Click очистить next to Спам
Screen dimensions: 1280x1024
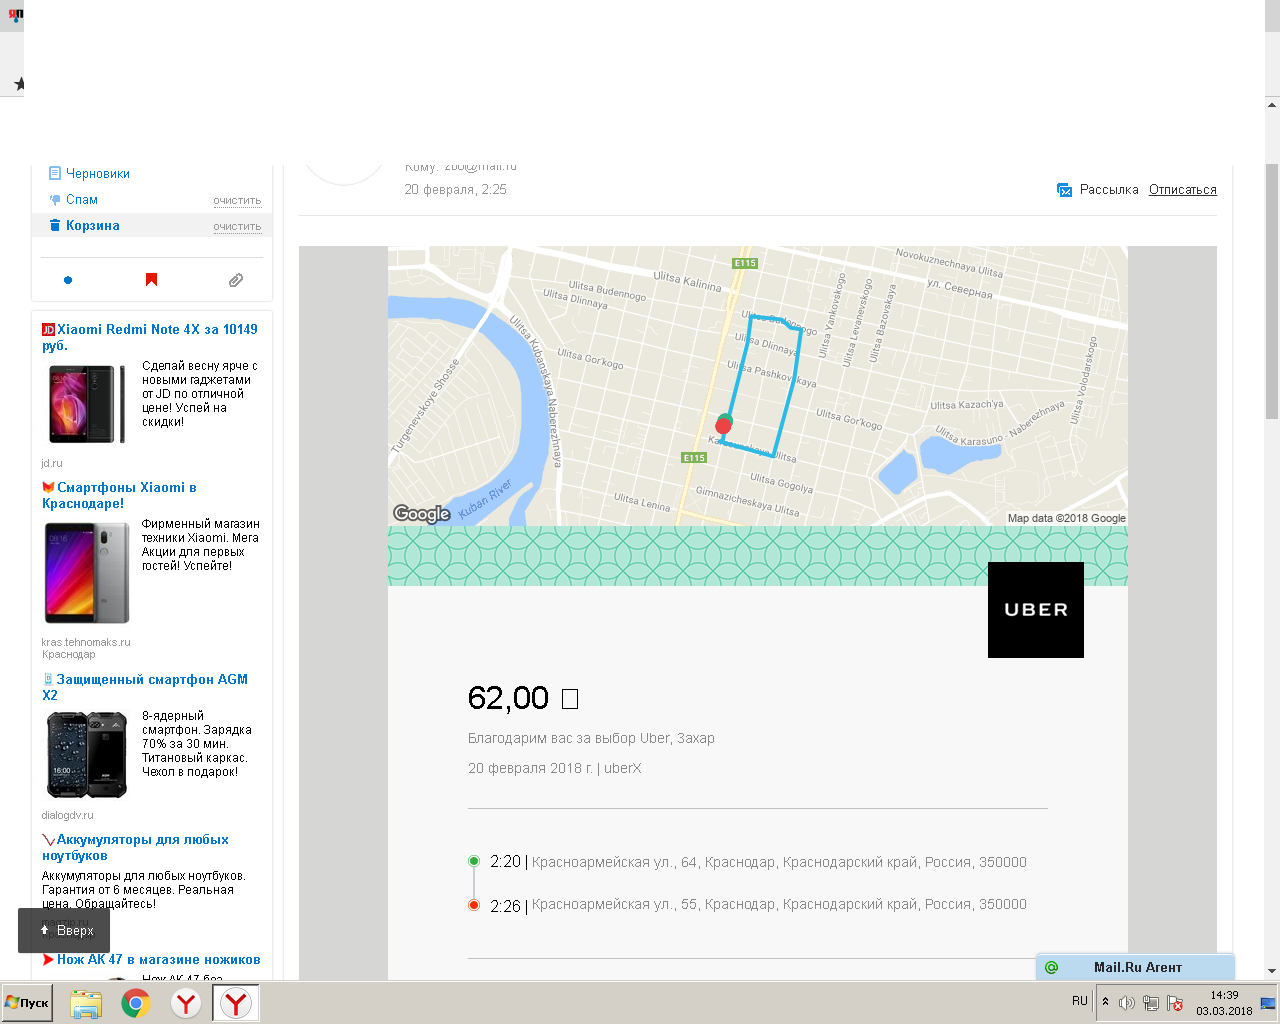237,200
